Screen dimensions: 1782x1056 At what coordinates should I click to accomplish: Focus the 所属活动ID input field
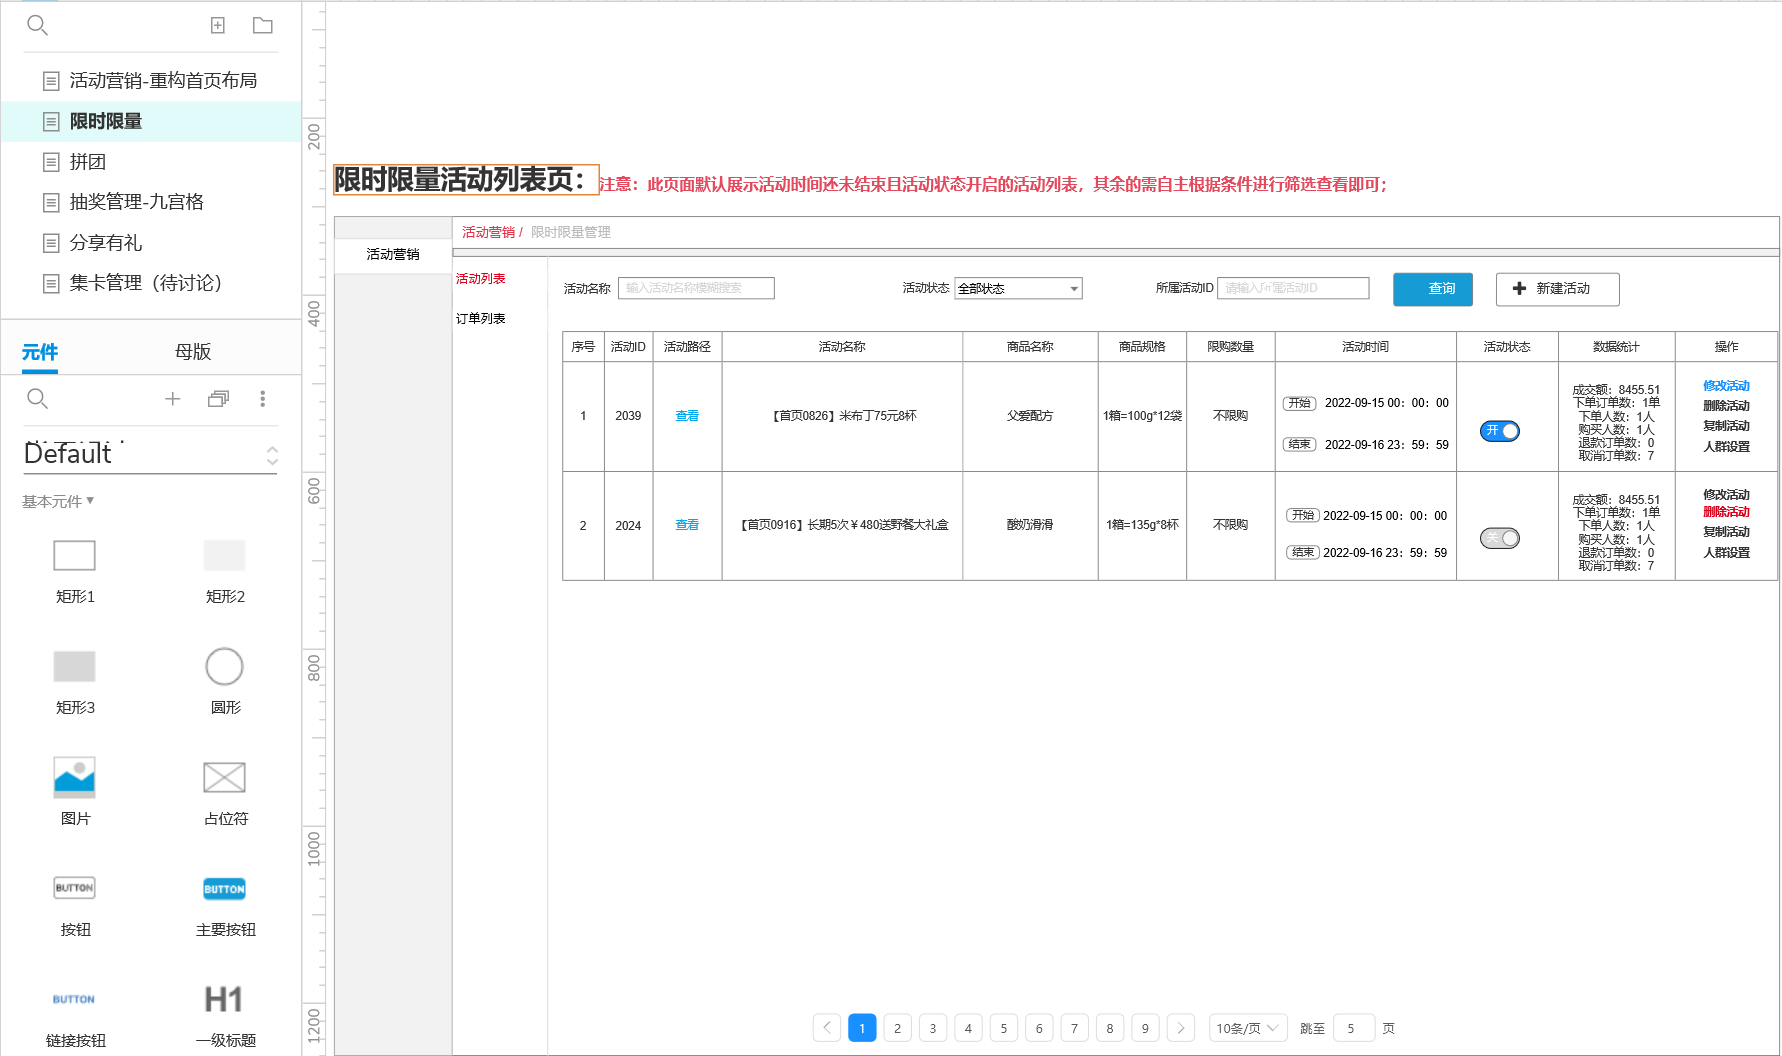pyautogui.click(x=1293, y=288)
